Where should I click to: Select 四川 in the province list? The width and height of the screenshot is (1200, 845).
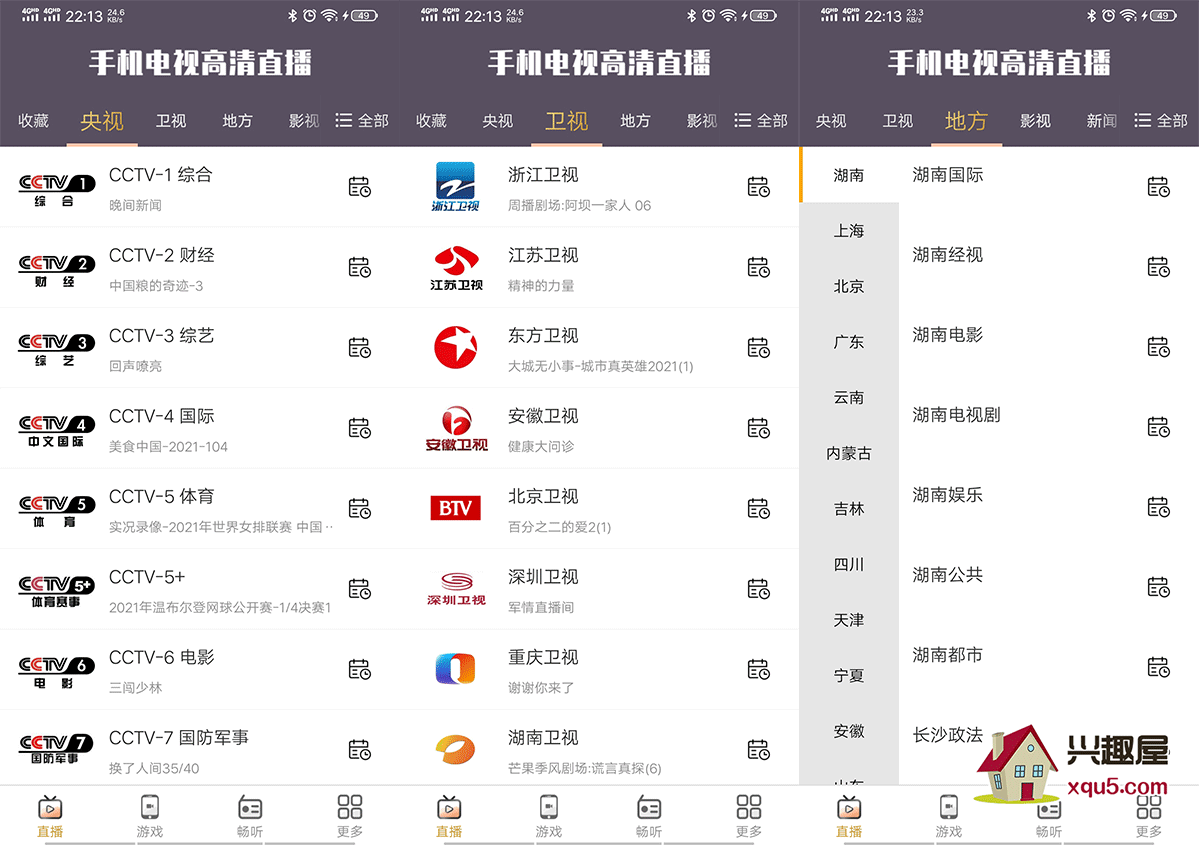pyautogui.click(x=849, y=565)
